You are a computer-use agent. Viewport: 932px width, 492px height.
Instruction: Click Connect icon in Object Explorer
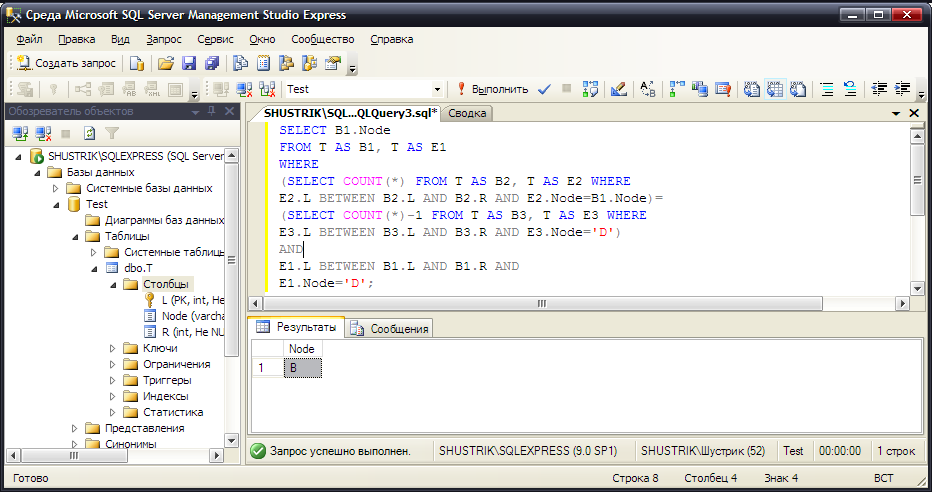[21, 133]
